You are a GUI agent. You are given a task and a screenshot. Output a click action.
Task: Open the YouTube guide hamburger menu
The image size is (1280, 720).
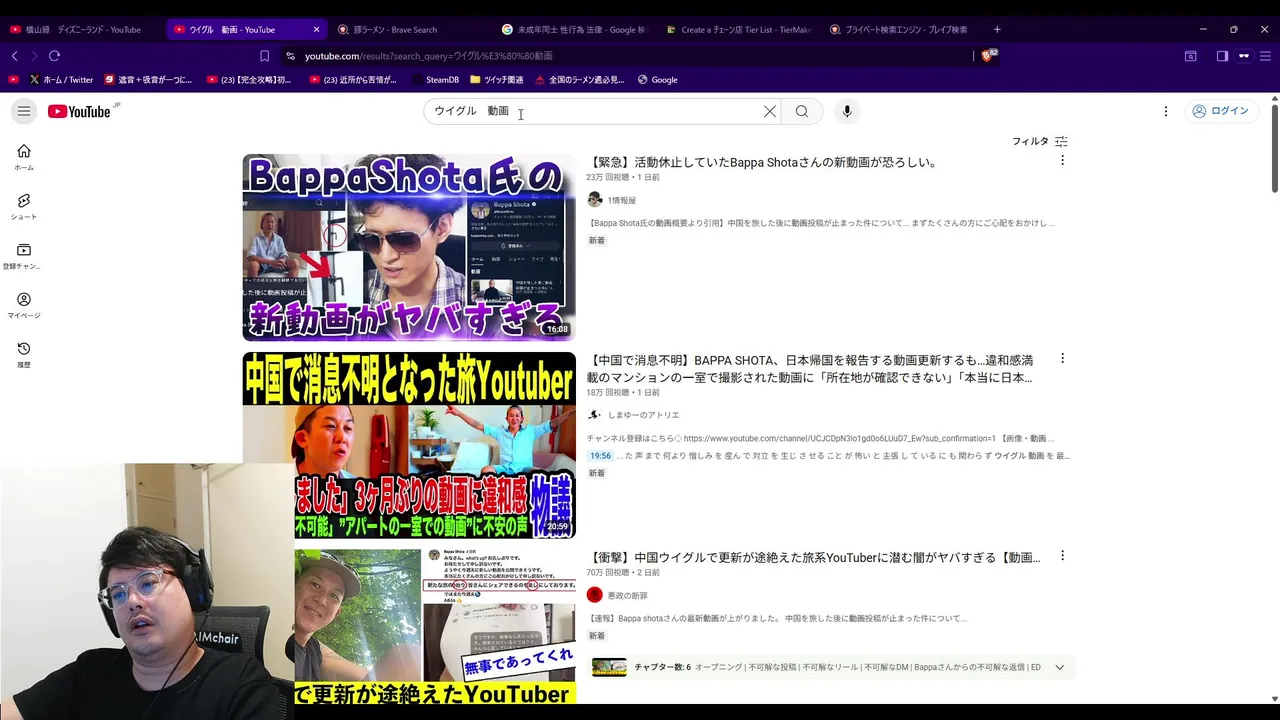24,111
